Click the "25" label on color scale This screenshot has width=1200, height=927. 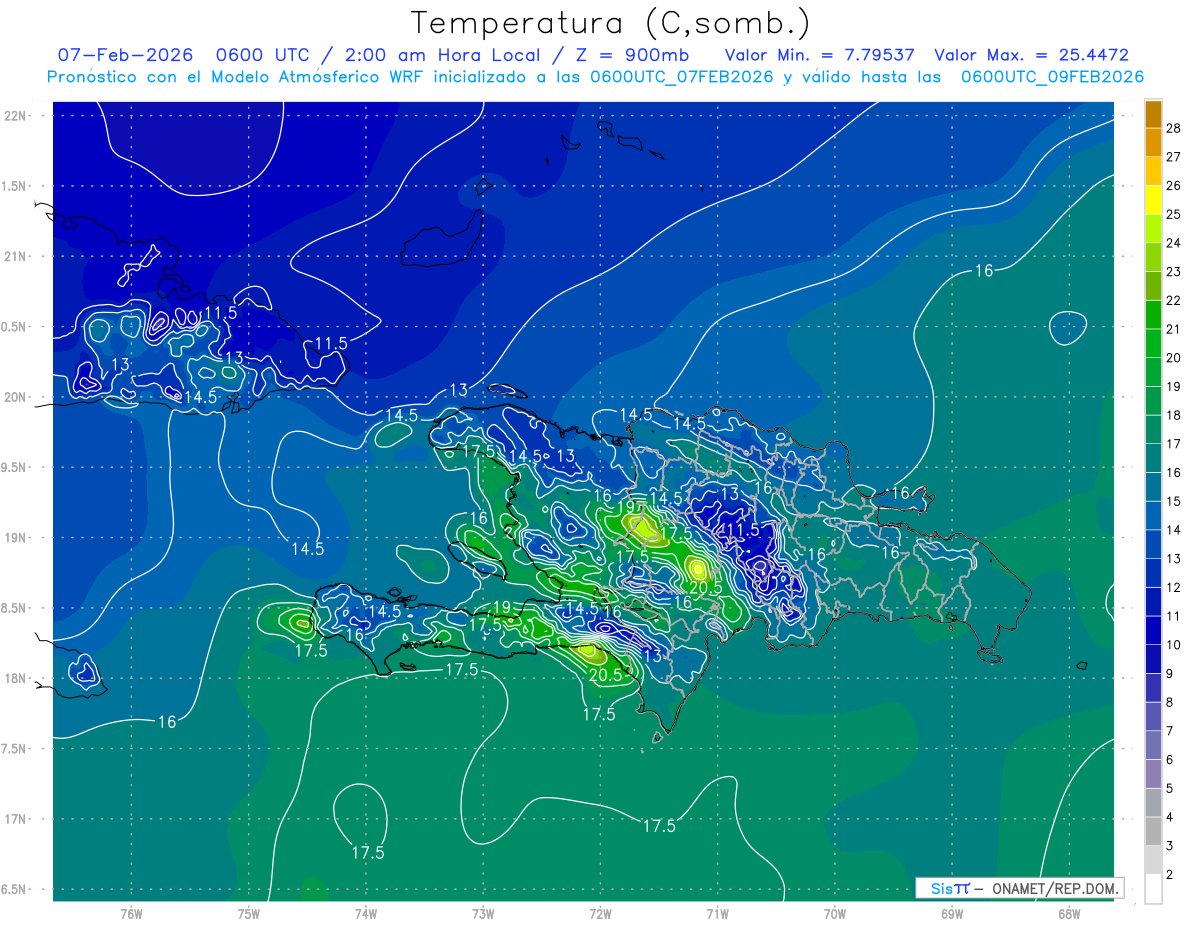tap(1174, 214)
